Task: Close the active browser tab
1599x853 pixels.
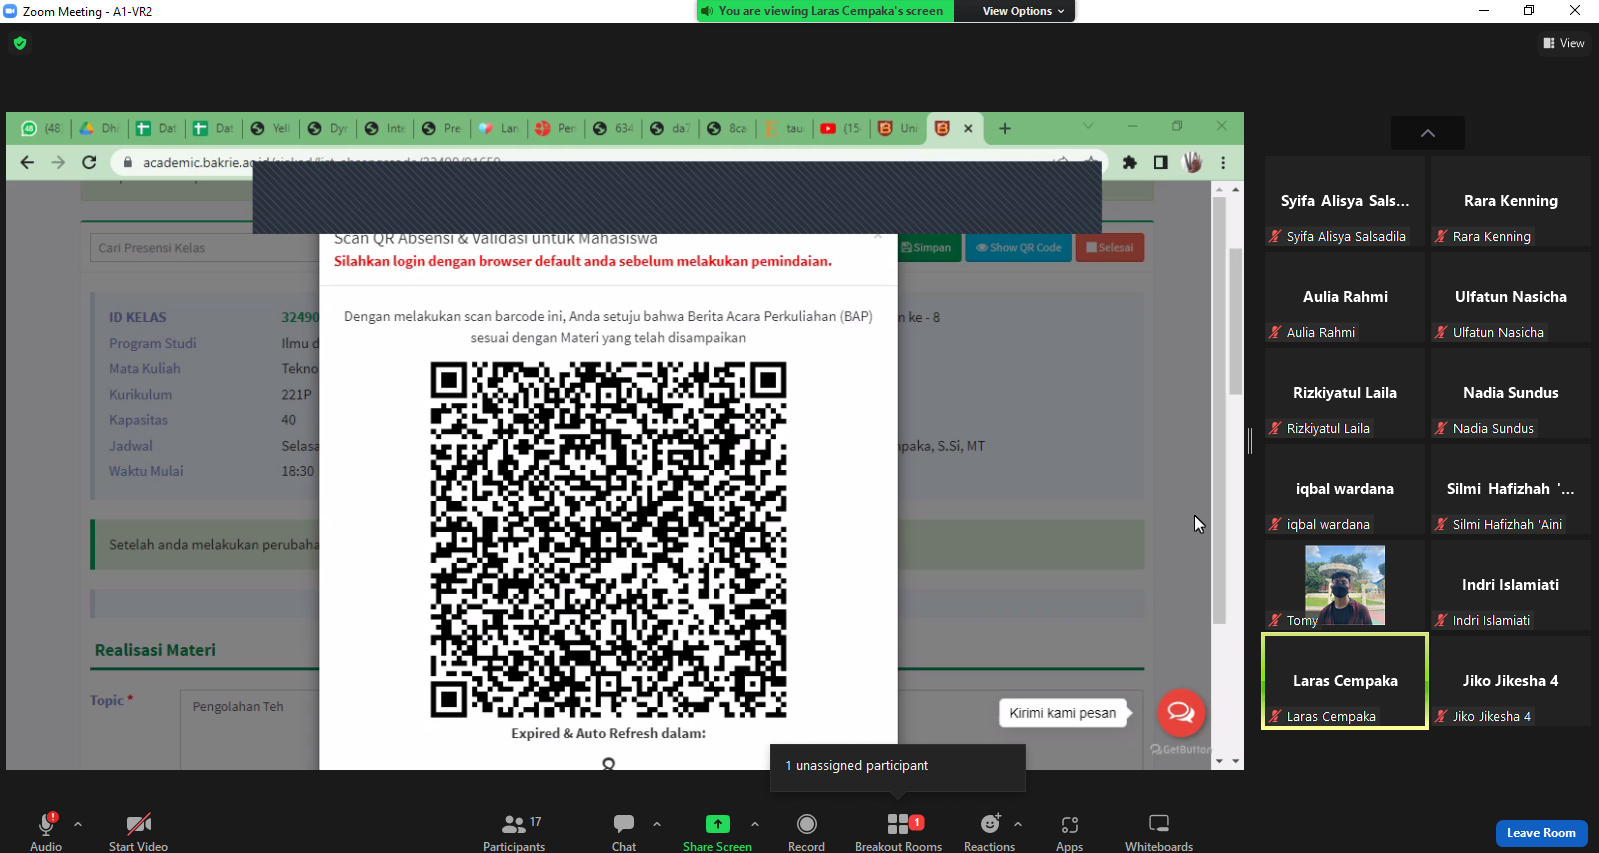Action: [968, 128]
